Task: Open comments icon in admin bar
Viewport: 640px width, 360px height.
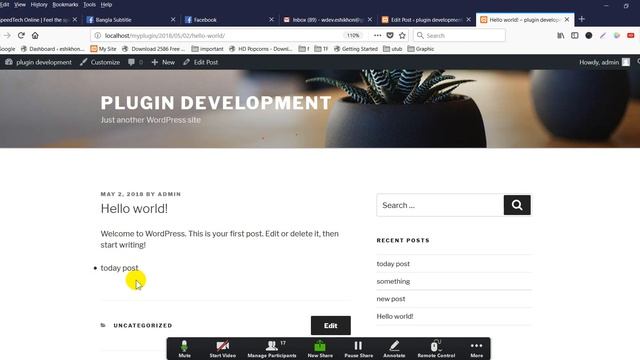Action: (x=136, y=62)
